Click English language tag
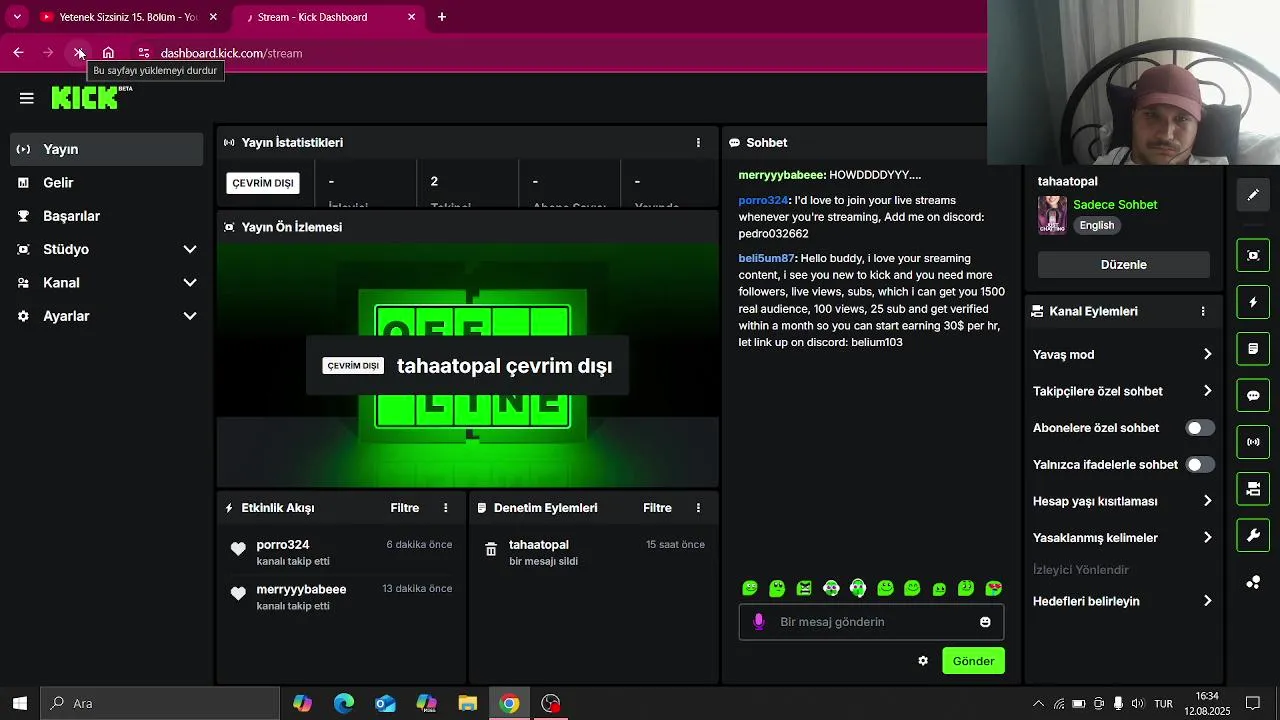The height and width of the screenshot is (720, 1280). tap(1096, 226)
